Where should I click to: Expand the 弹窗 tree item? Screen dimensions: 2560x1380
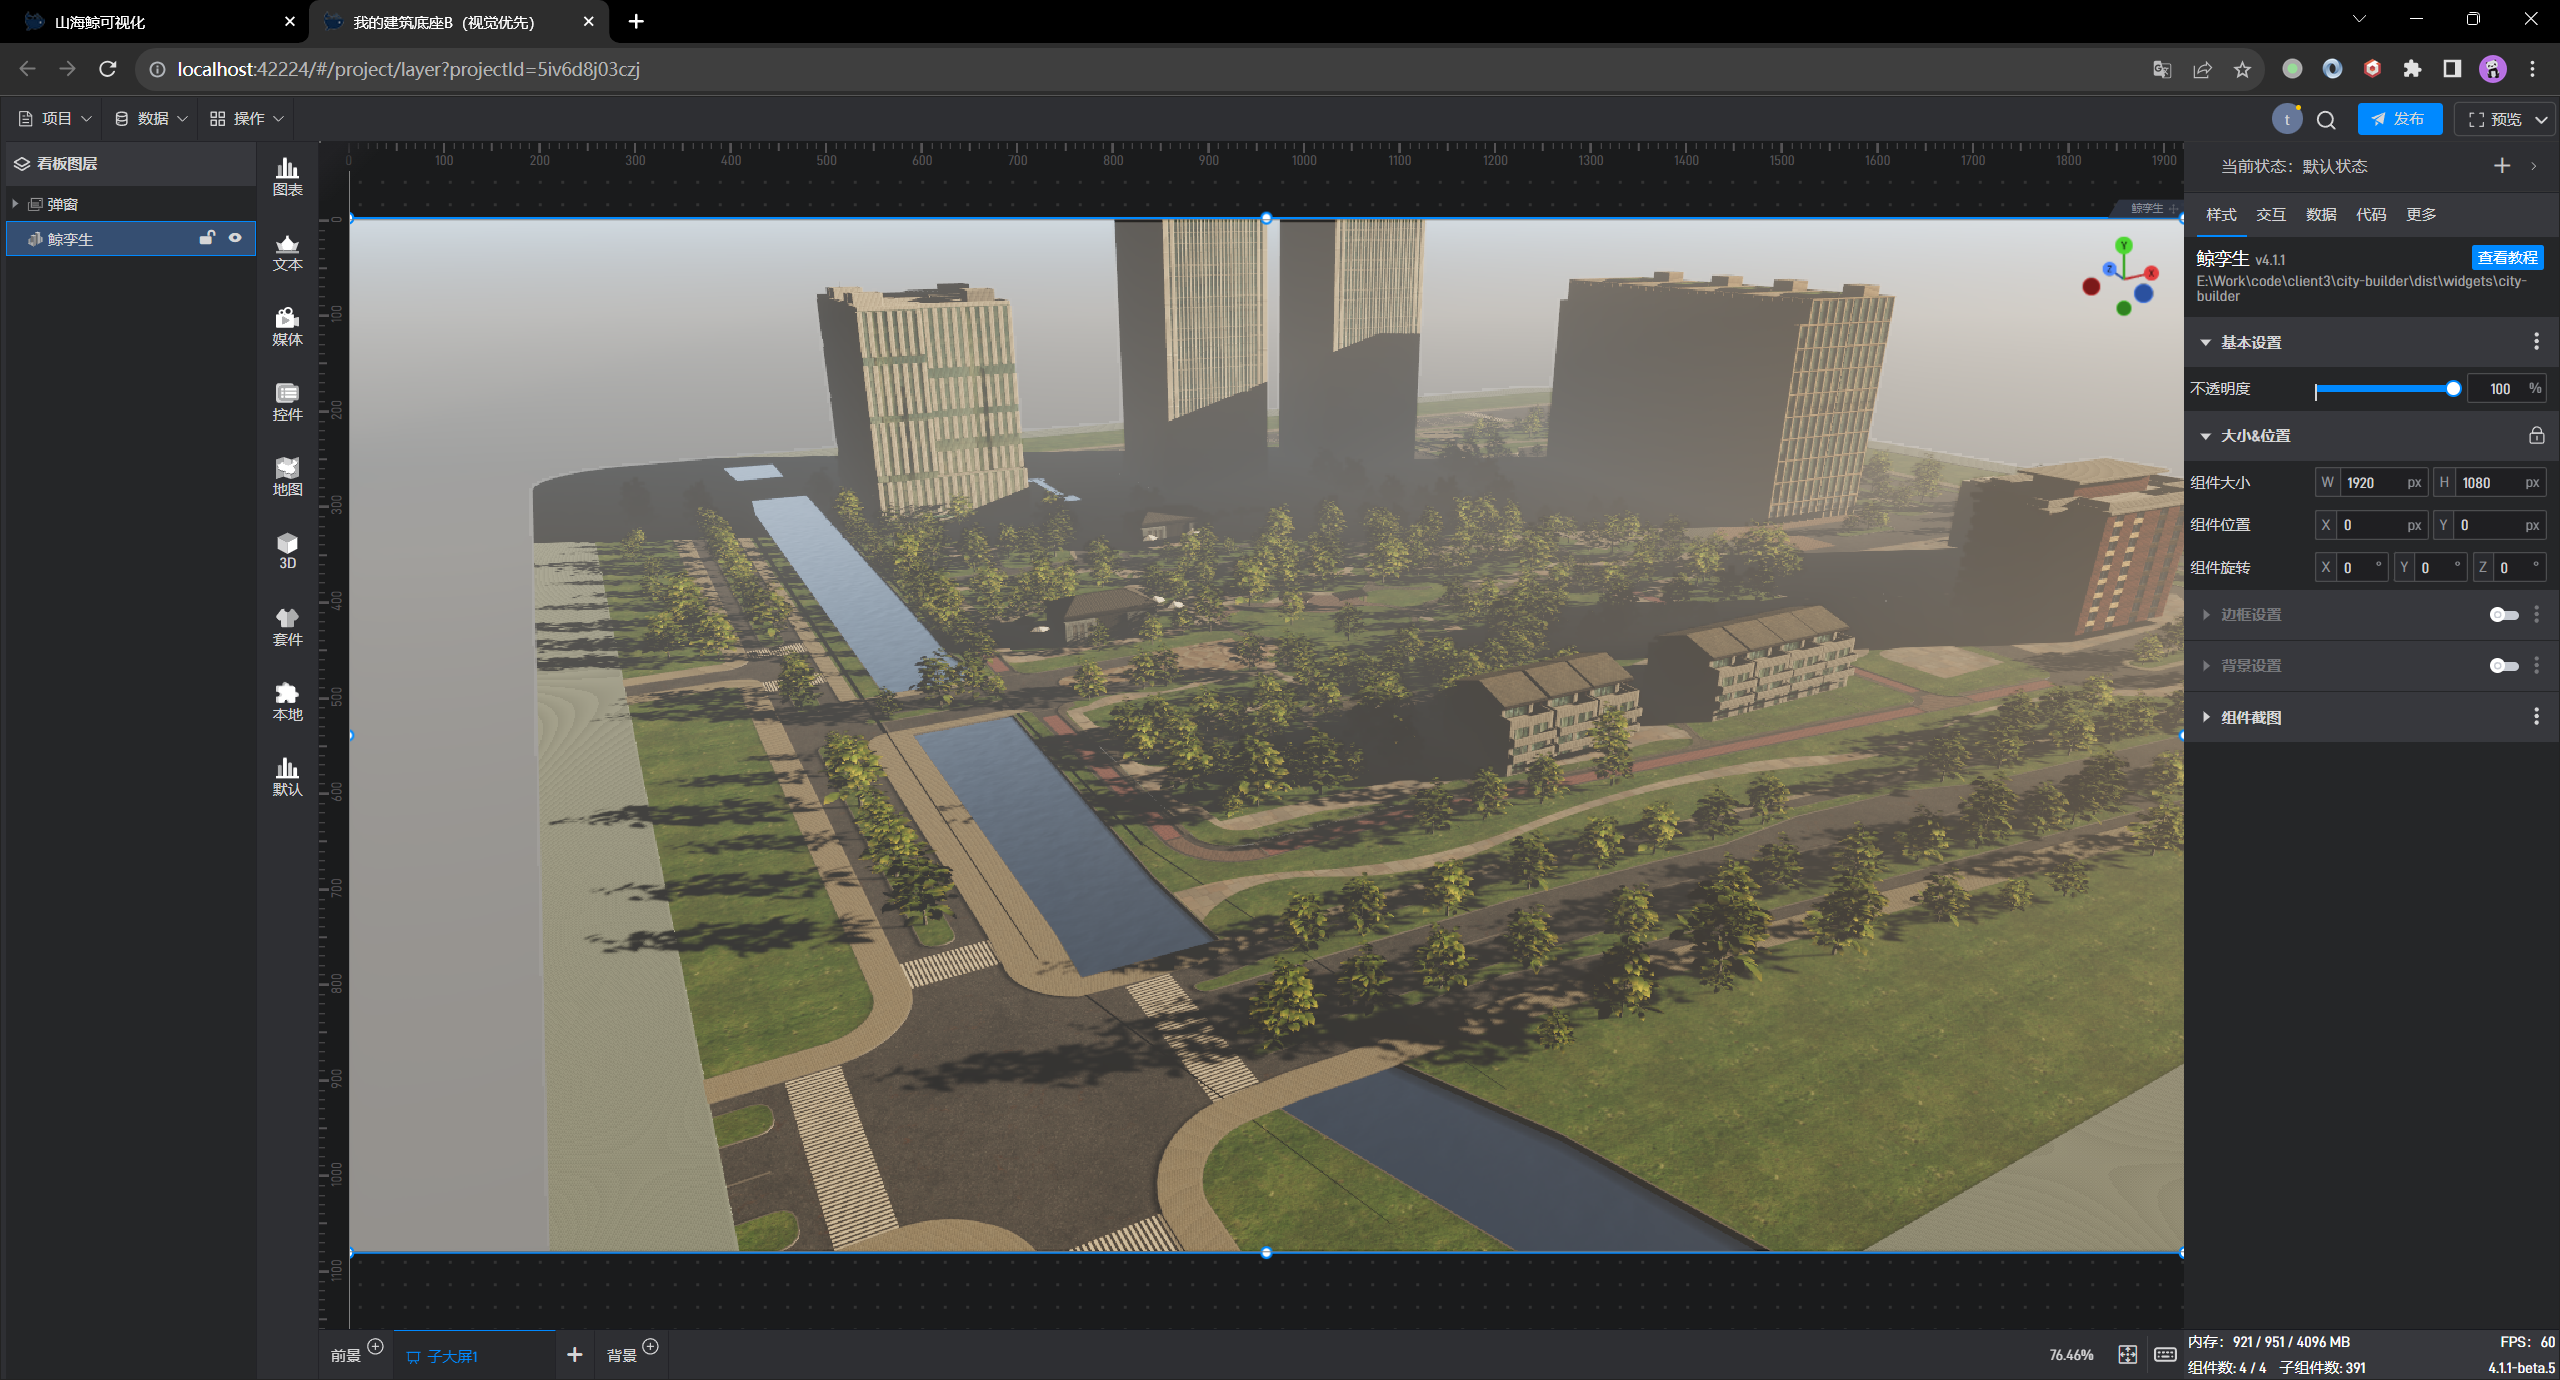[15, 204]
